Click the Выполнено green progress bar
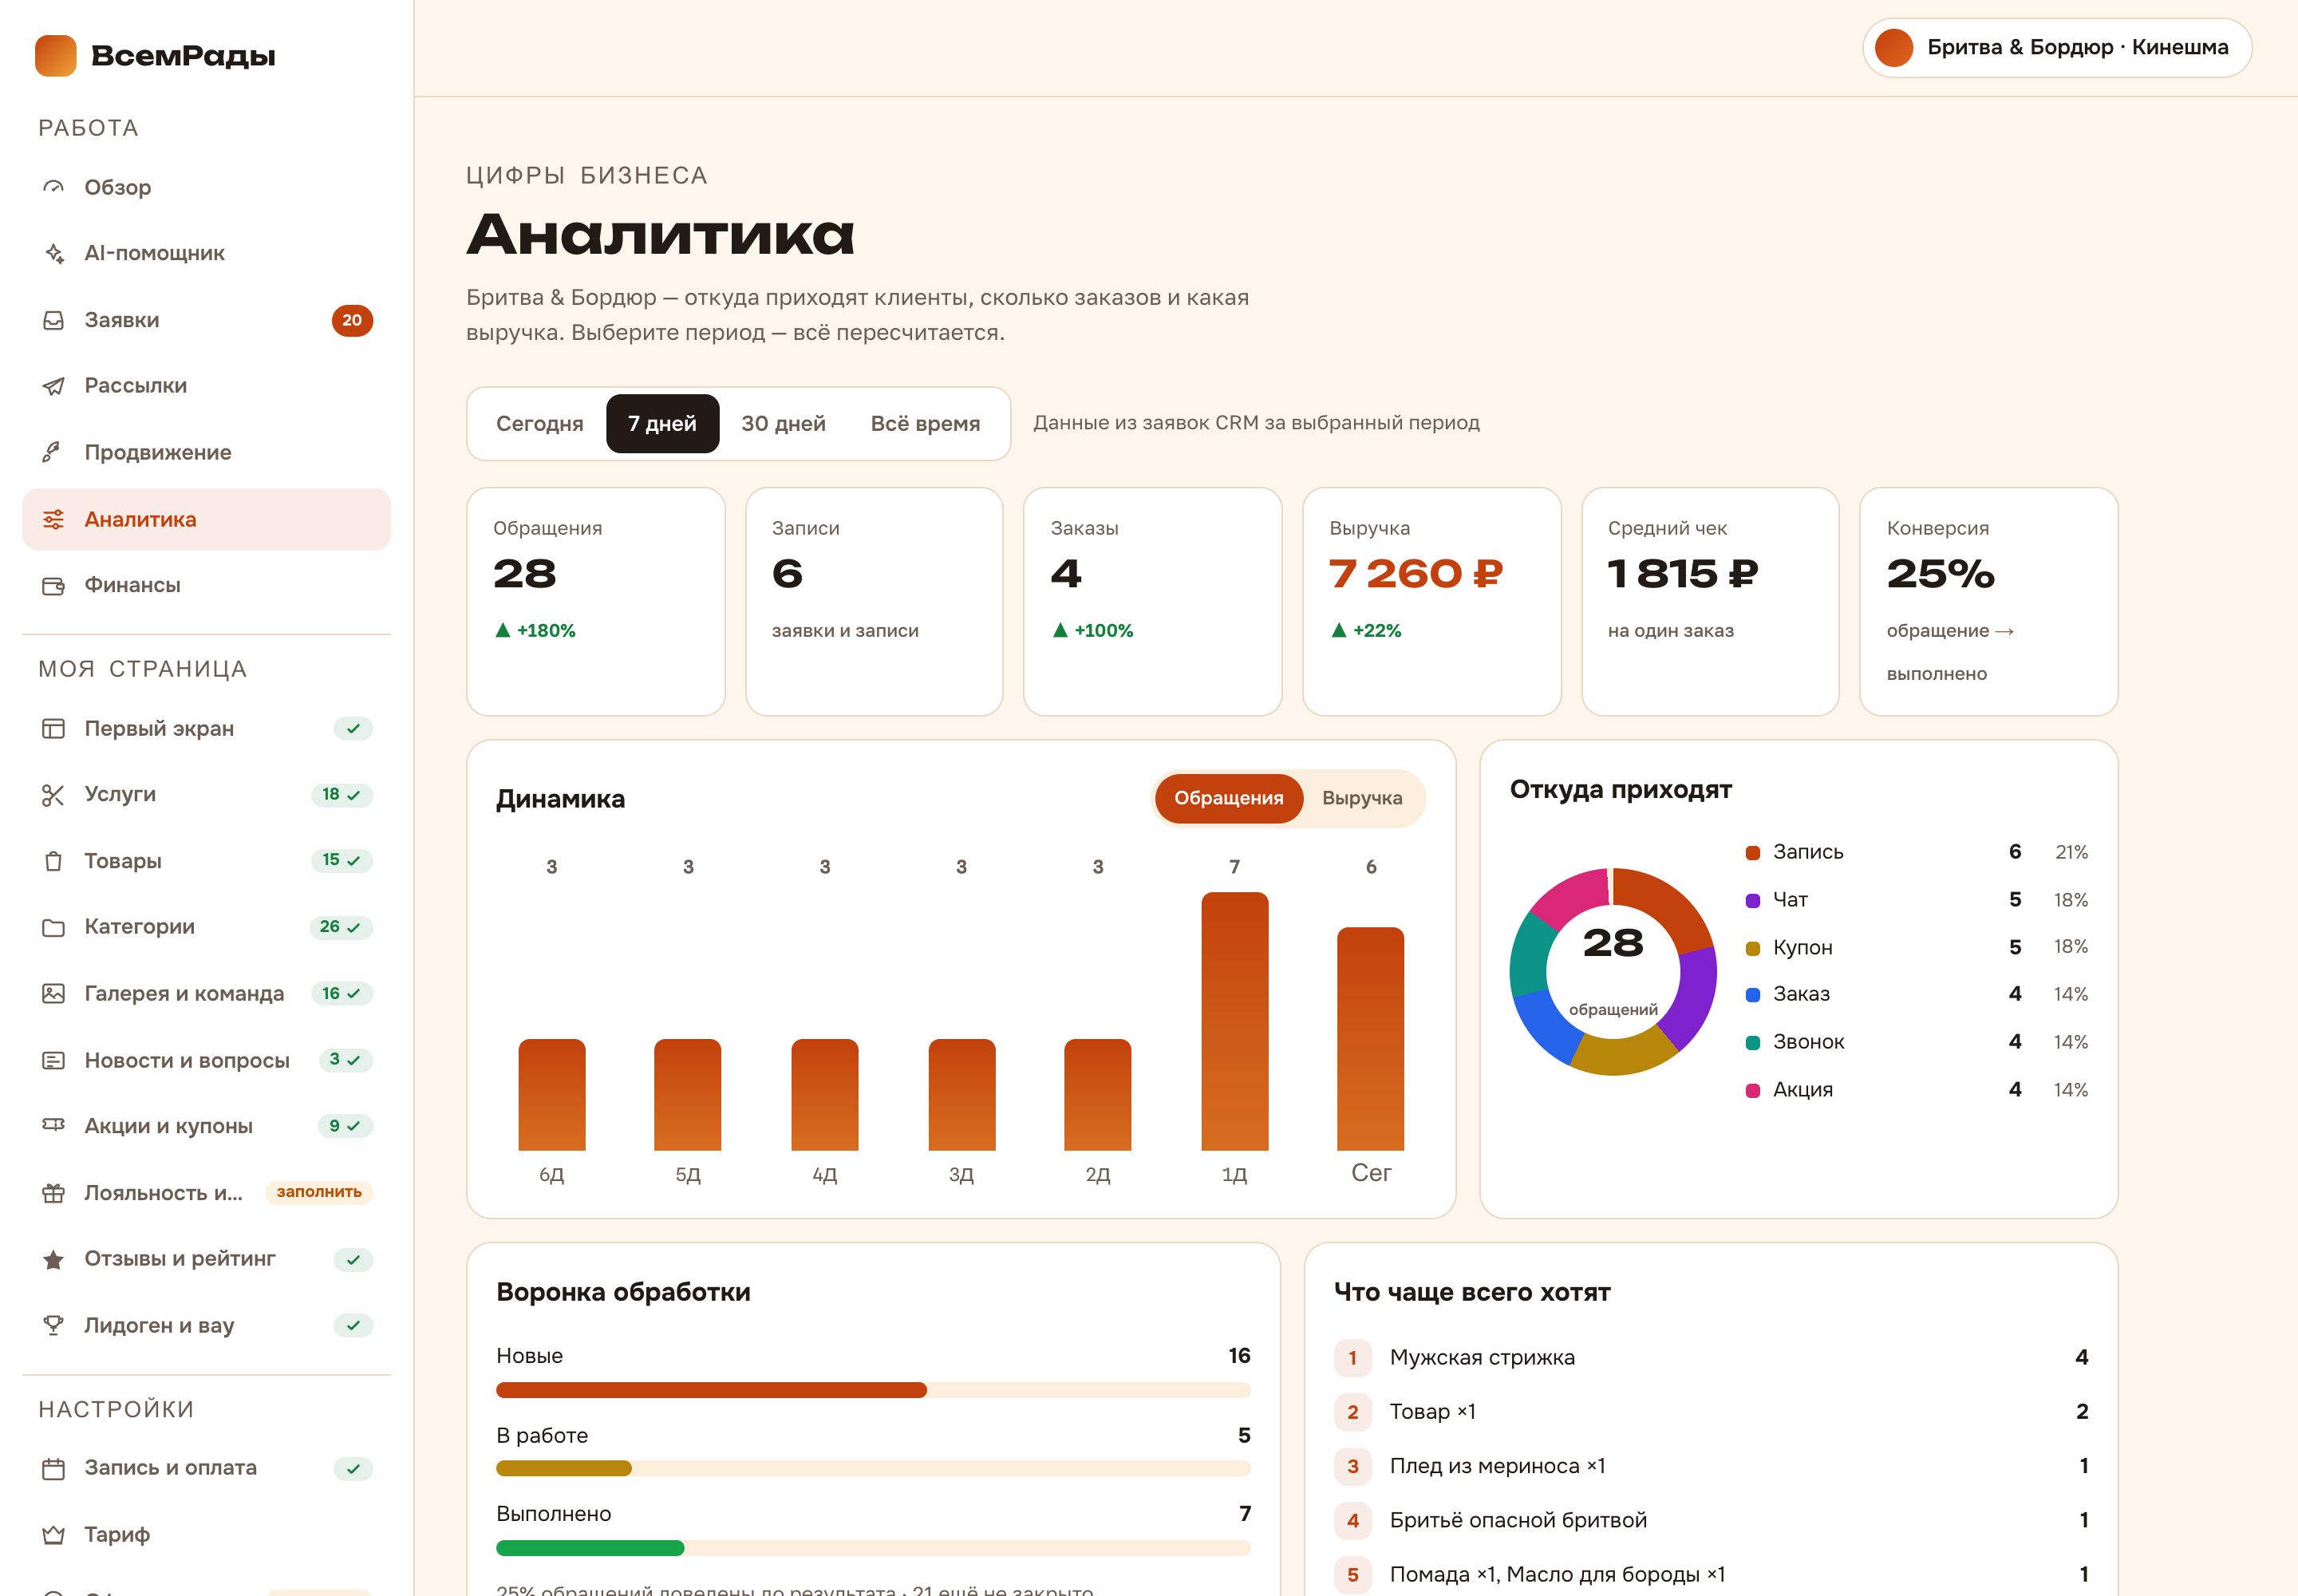 [x=590, y=1548]
